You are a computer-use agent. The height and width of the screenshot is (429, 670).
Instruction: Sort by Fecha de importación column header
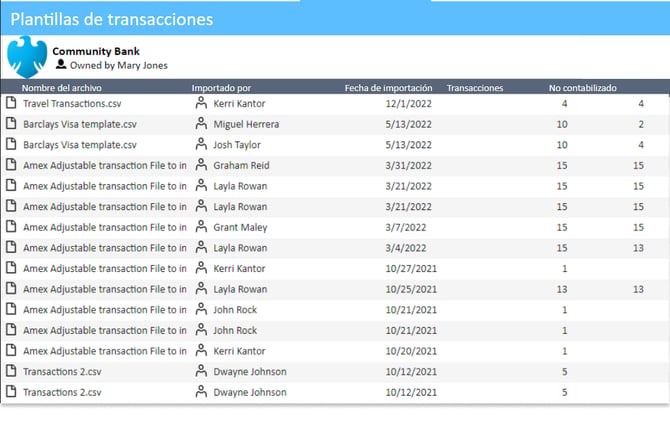pos(388,88)
